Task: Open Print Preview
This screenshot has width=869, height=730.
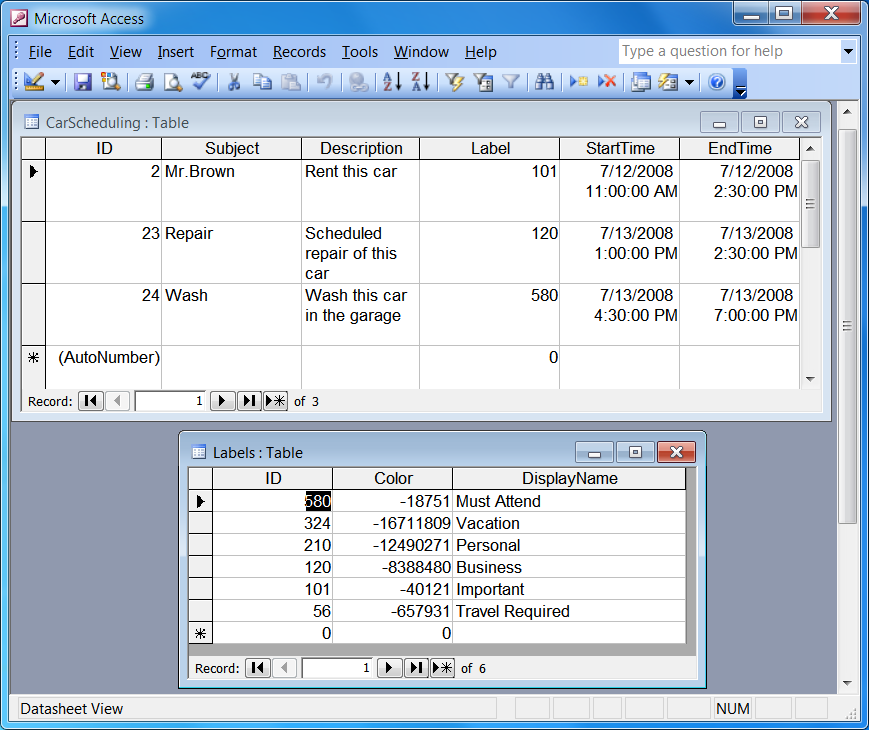Action: click(x=172, y=82)
